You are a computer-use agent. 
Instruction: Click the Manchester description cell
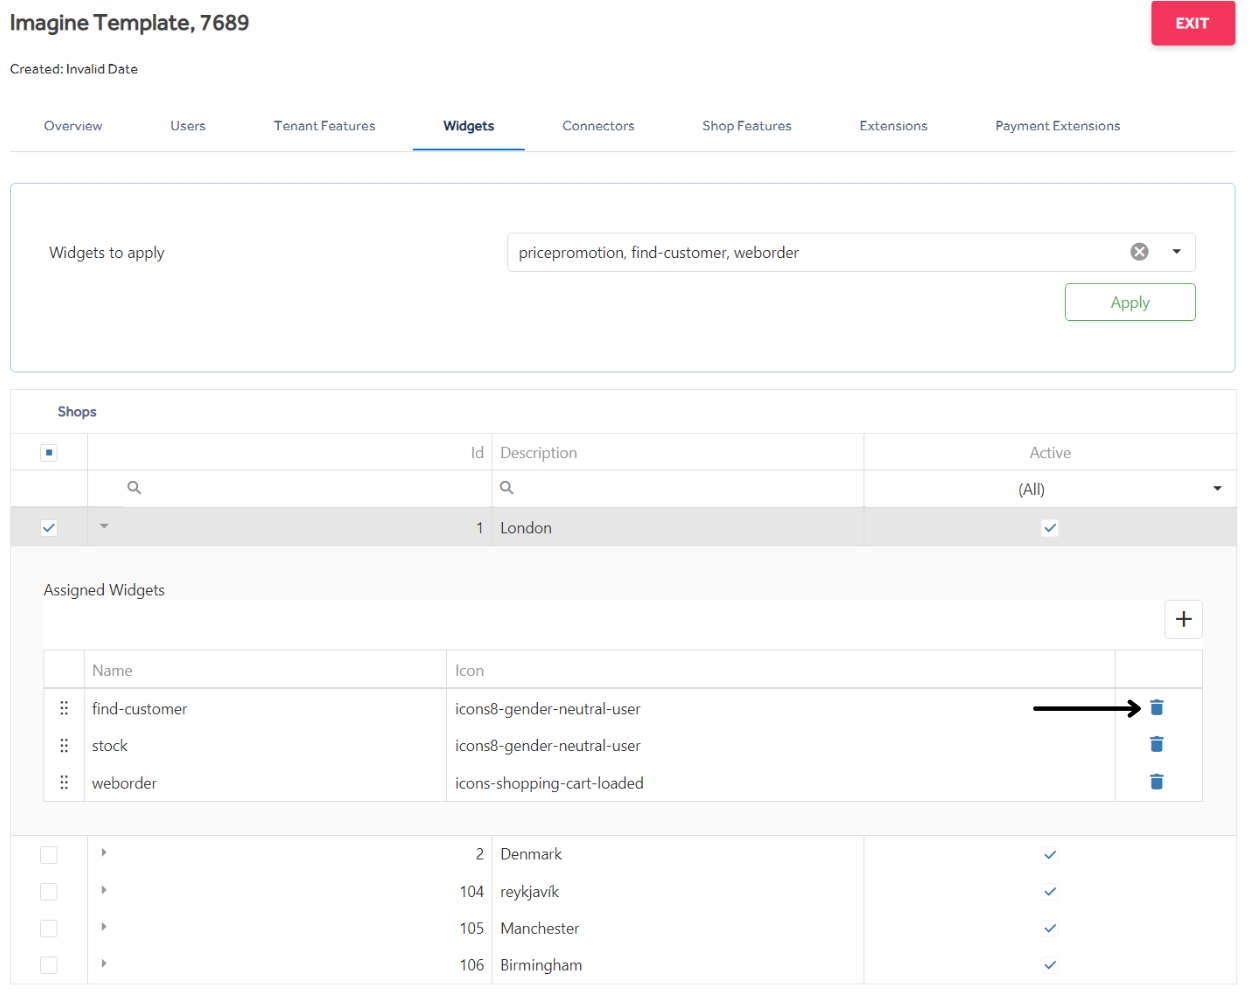[678, 928]
